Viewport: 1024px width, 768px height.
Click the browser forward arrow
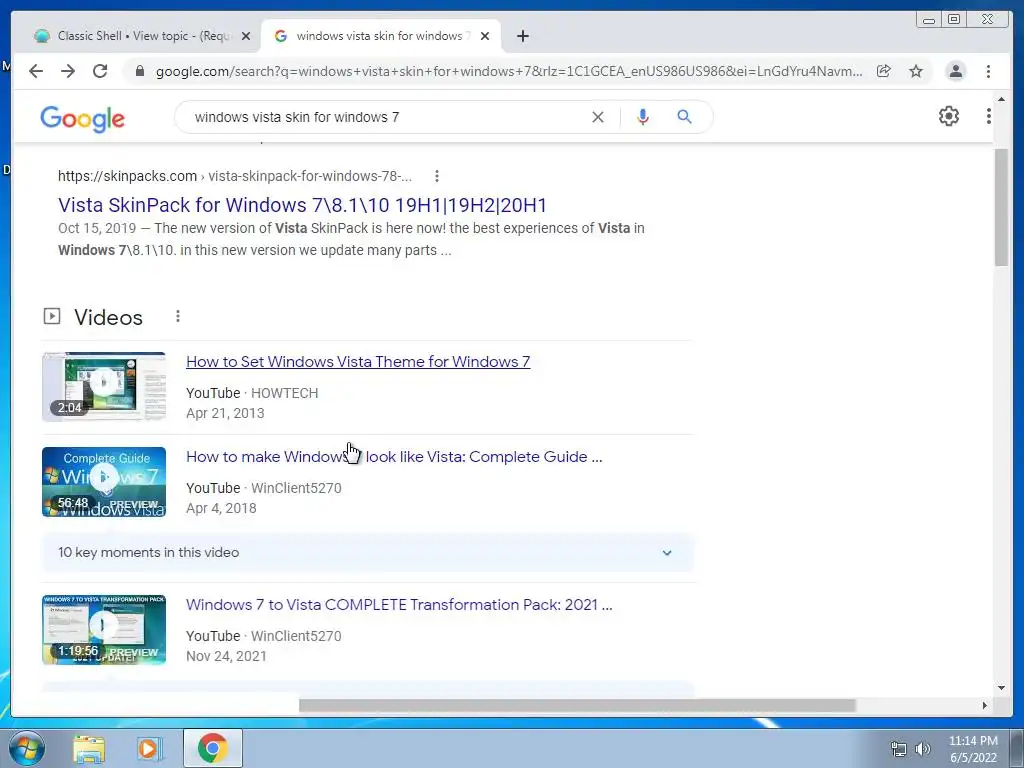(x=68, y=71)
